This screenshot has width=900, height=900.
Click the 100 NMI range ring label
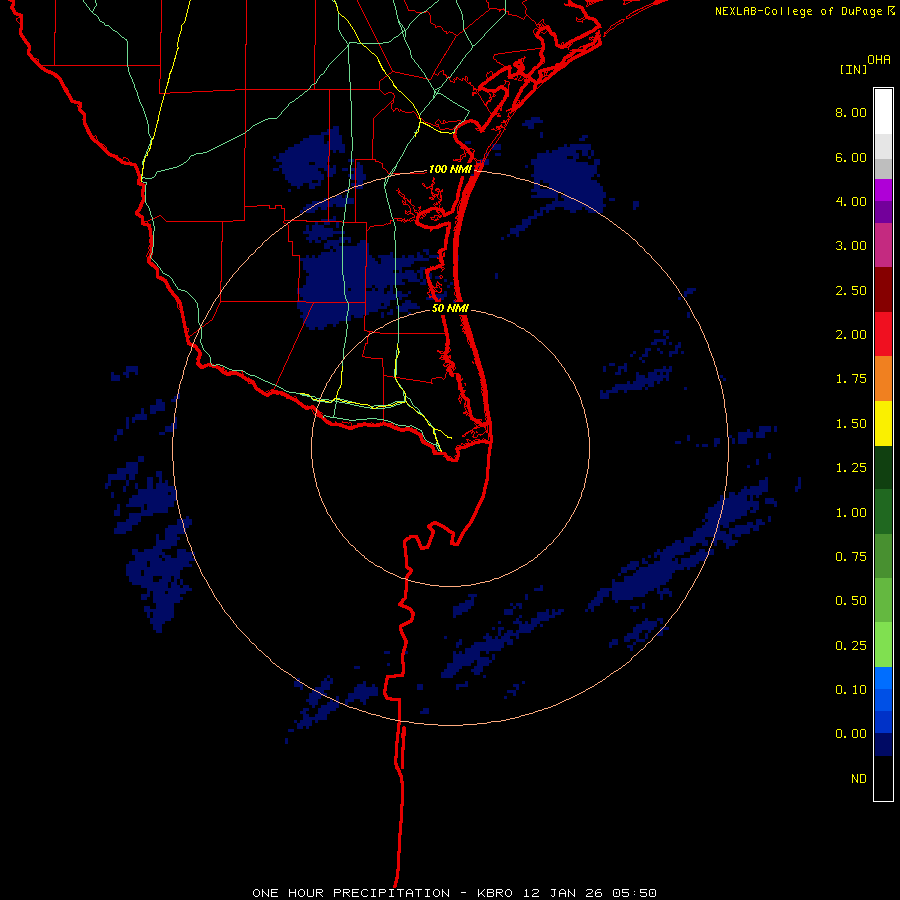[450, 169]
